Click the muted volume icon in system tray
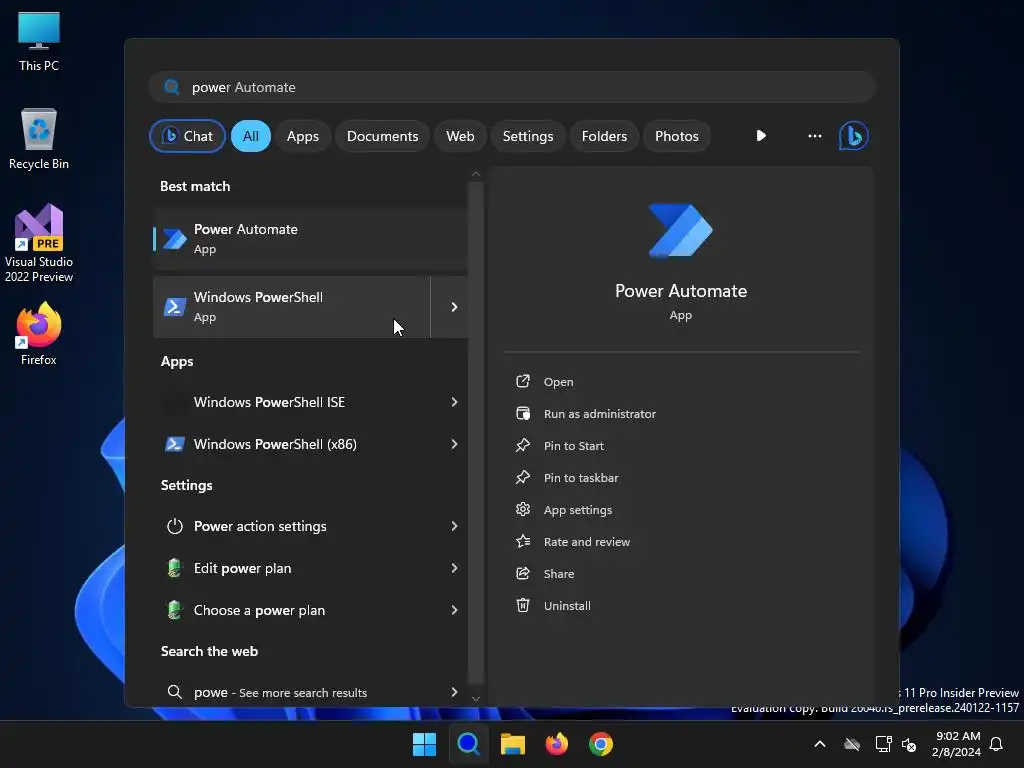 tap(908, 744)
